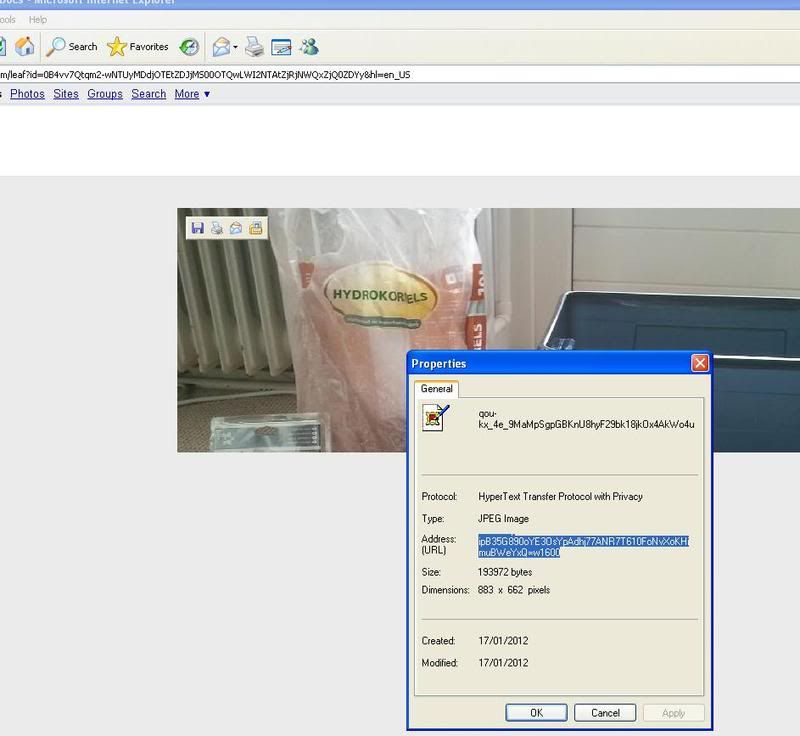Viewport: 800px width, 736px height.
Task: Click the highlighted Address (URL) text
Action: [x=583, y=547]
